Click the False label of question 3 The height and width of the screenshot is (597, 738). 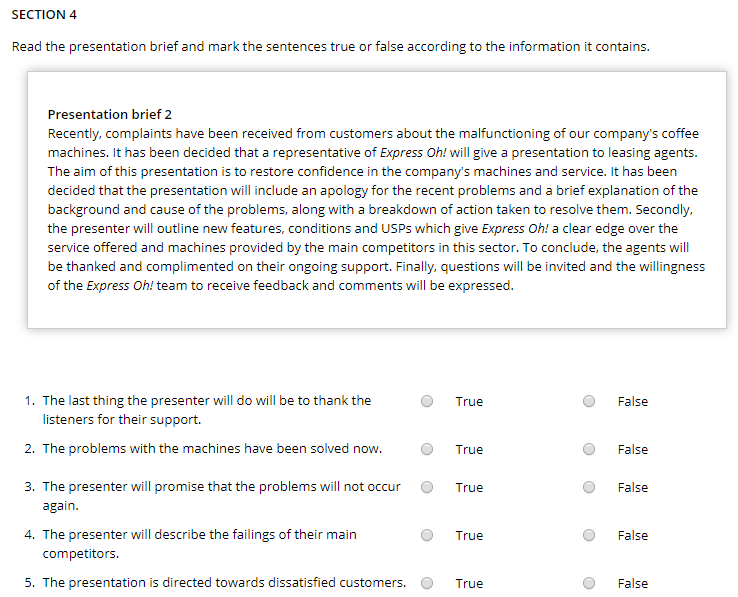tap(632, 487)
